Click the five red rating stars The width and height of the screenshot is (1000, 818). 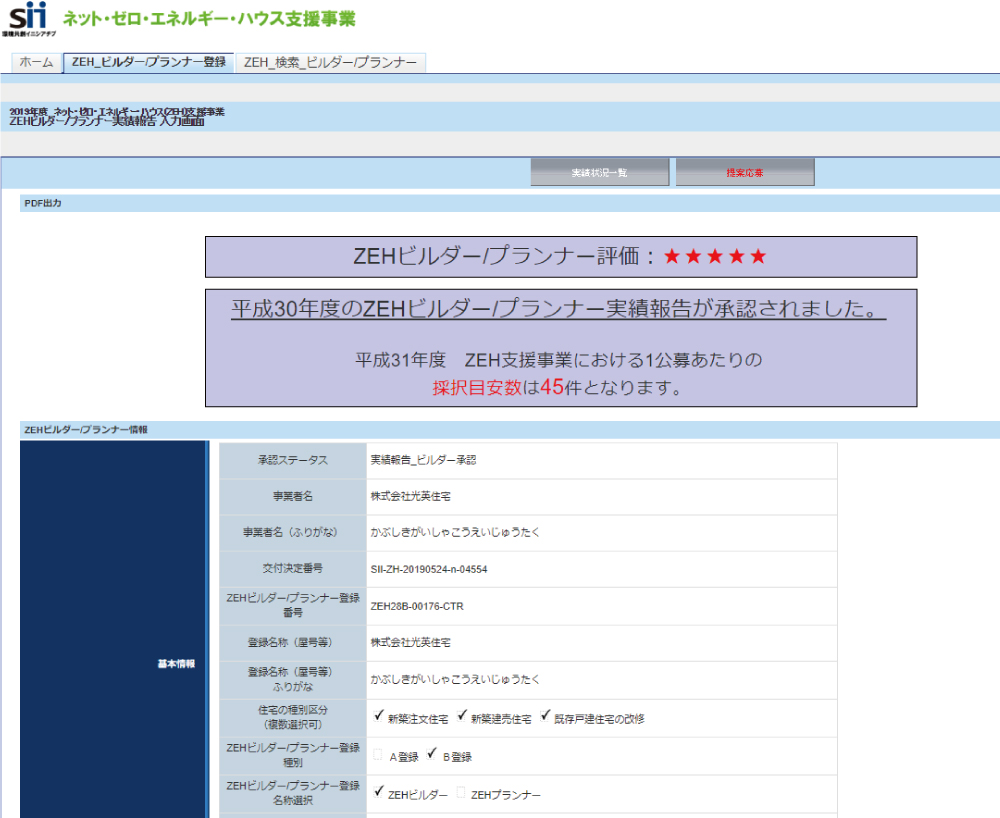click(715, 257)
